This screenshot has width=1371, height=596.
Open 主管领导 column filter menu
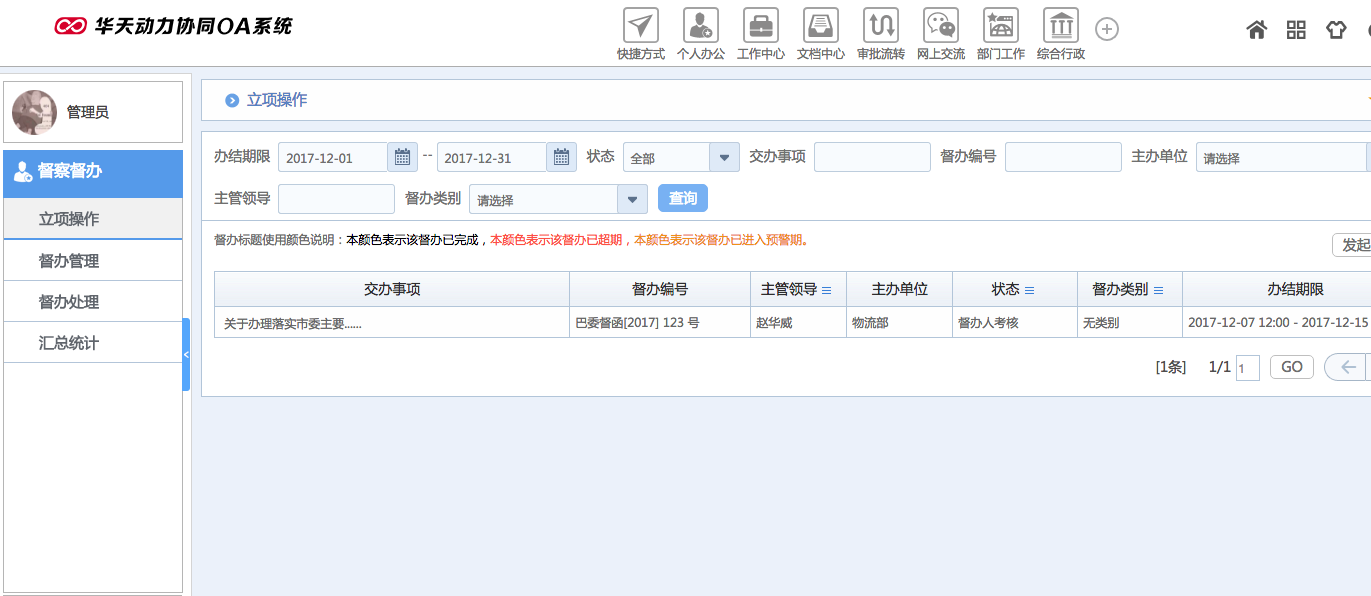point(827,290)
